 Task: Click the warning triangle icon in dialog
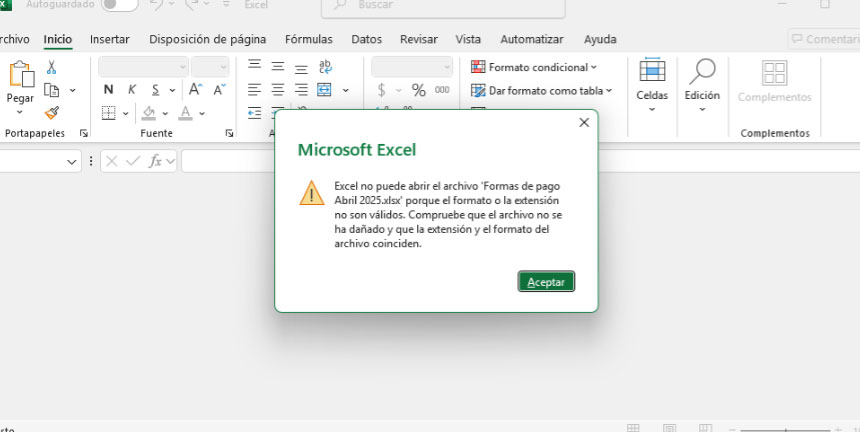pos(312,193)
